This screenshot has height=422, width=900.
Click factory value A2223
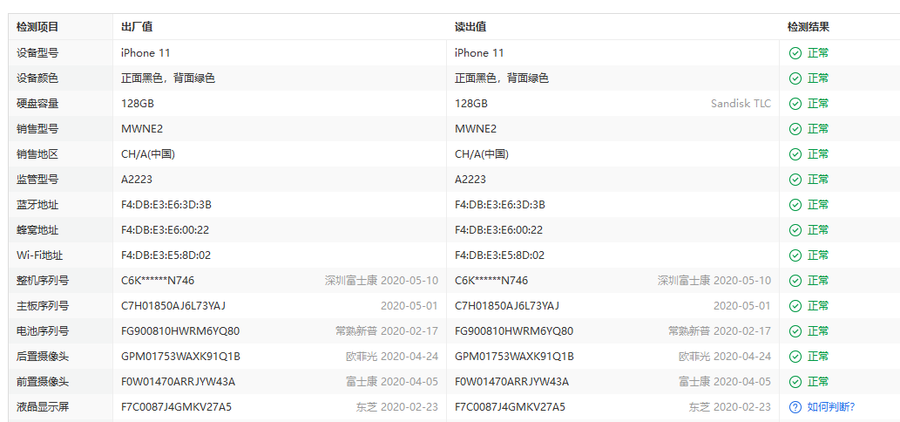tap(137, 180)
